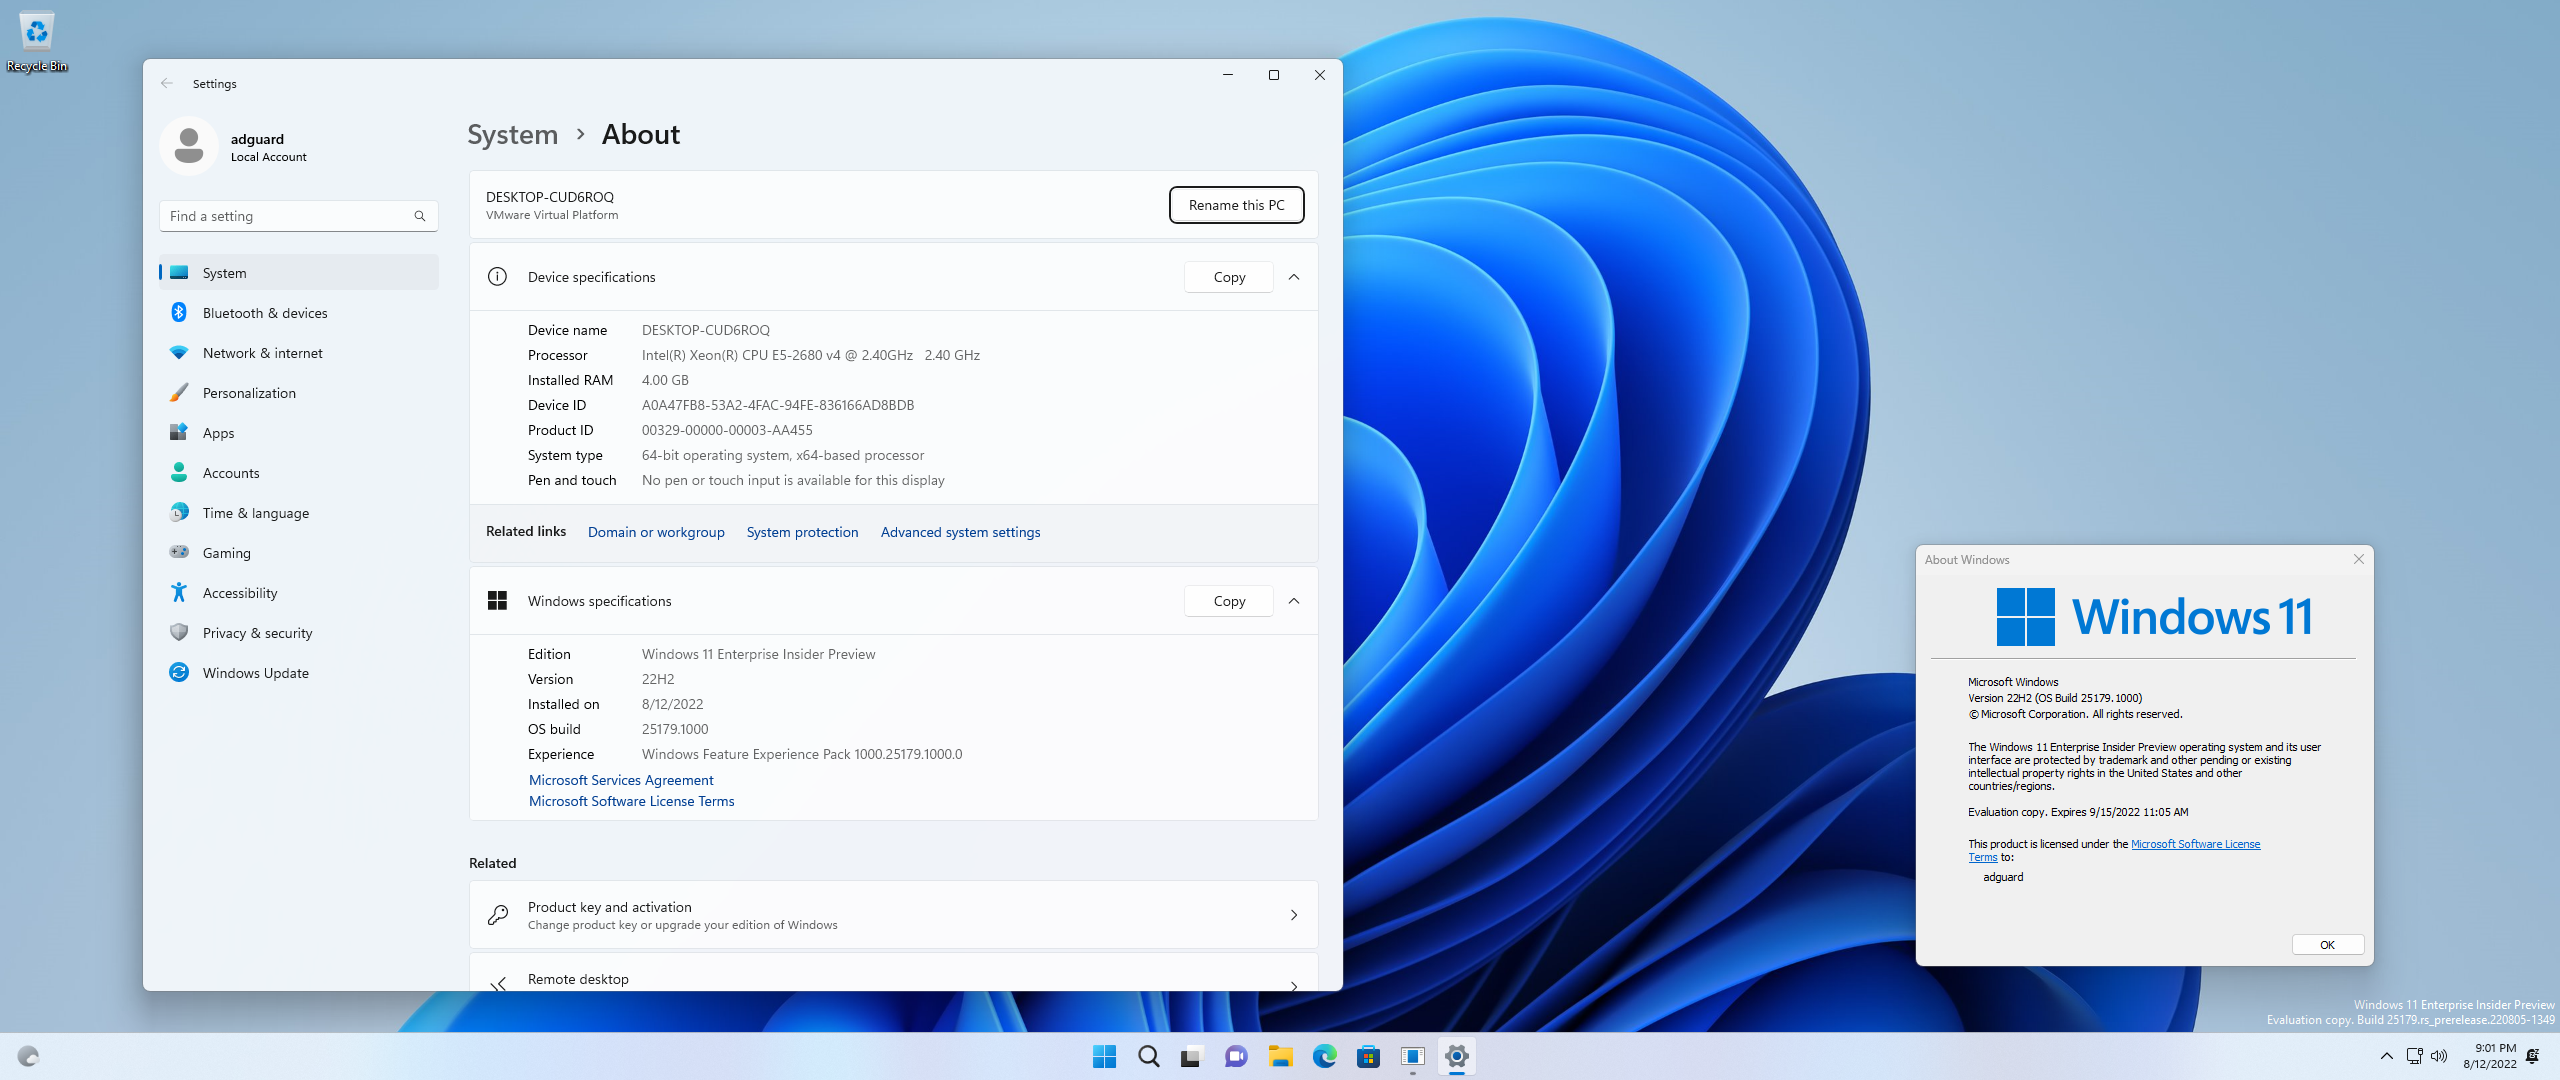Open the Domain or workgroup link
Viewport: 2560px width, 1080px height.
656,532
